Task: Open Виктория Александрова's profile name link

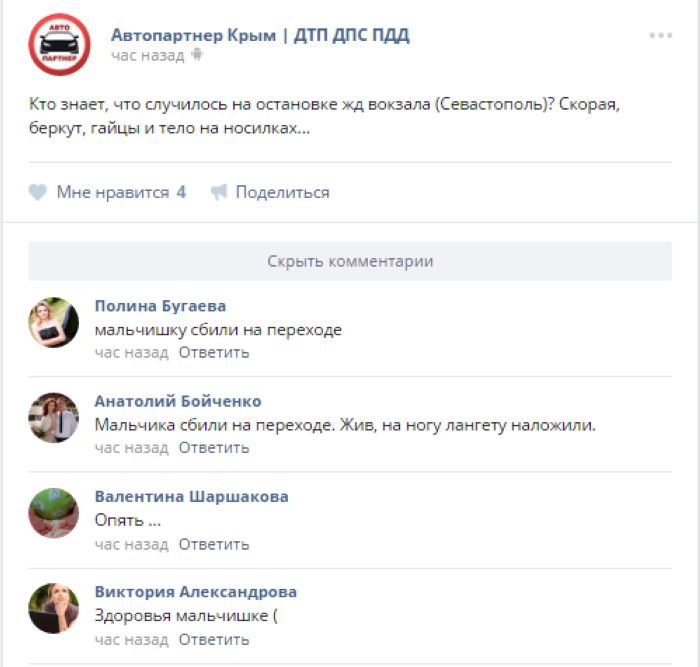Action: [196, 592]
